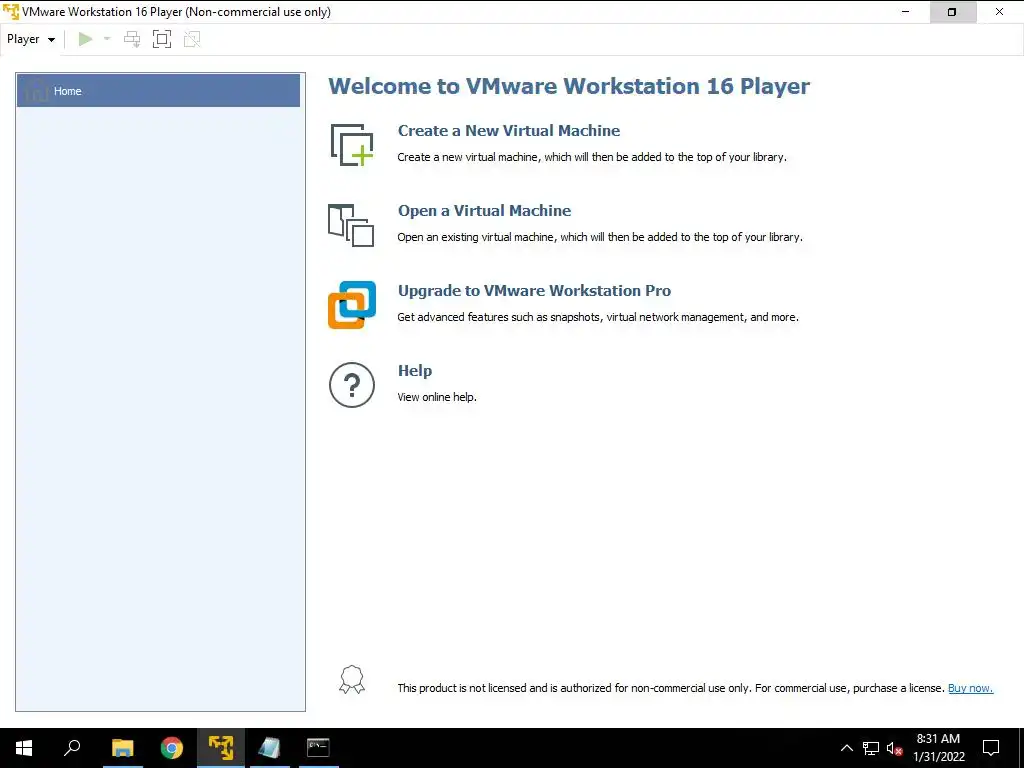Click the Create a New Virtual Machine icon
Viewport: 1024px width, 768px height.
pos(351,144)
